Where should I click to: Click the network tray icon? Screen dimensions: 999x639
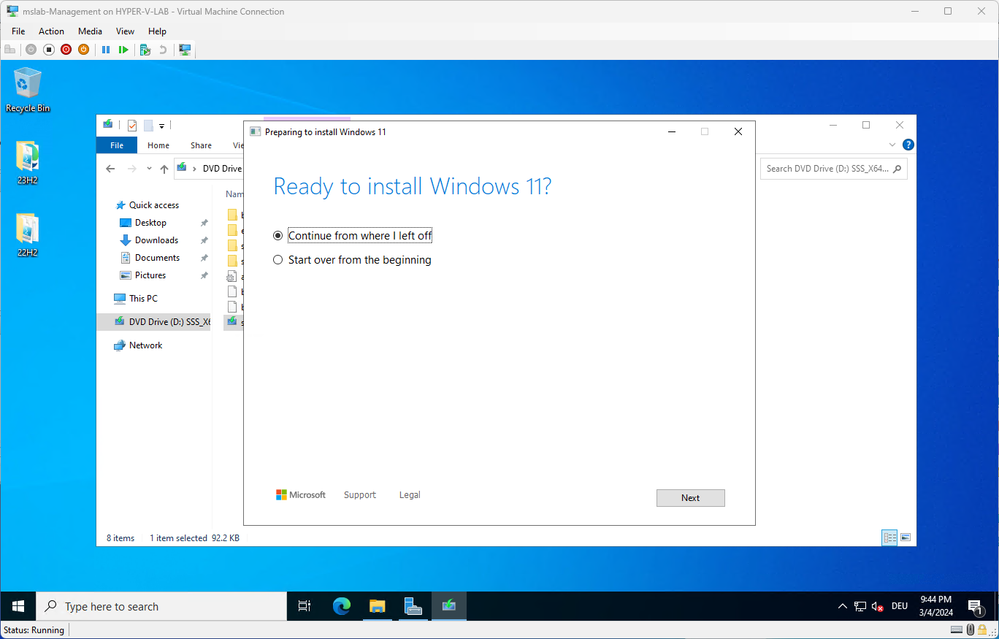[x=860, y=607]
